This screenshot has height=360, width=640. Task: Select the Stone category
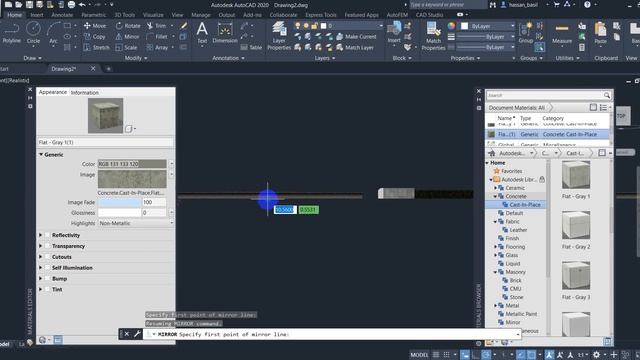(516, 297)
